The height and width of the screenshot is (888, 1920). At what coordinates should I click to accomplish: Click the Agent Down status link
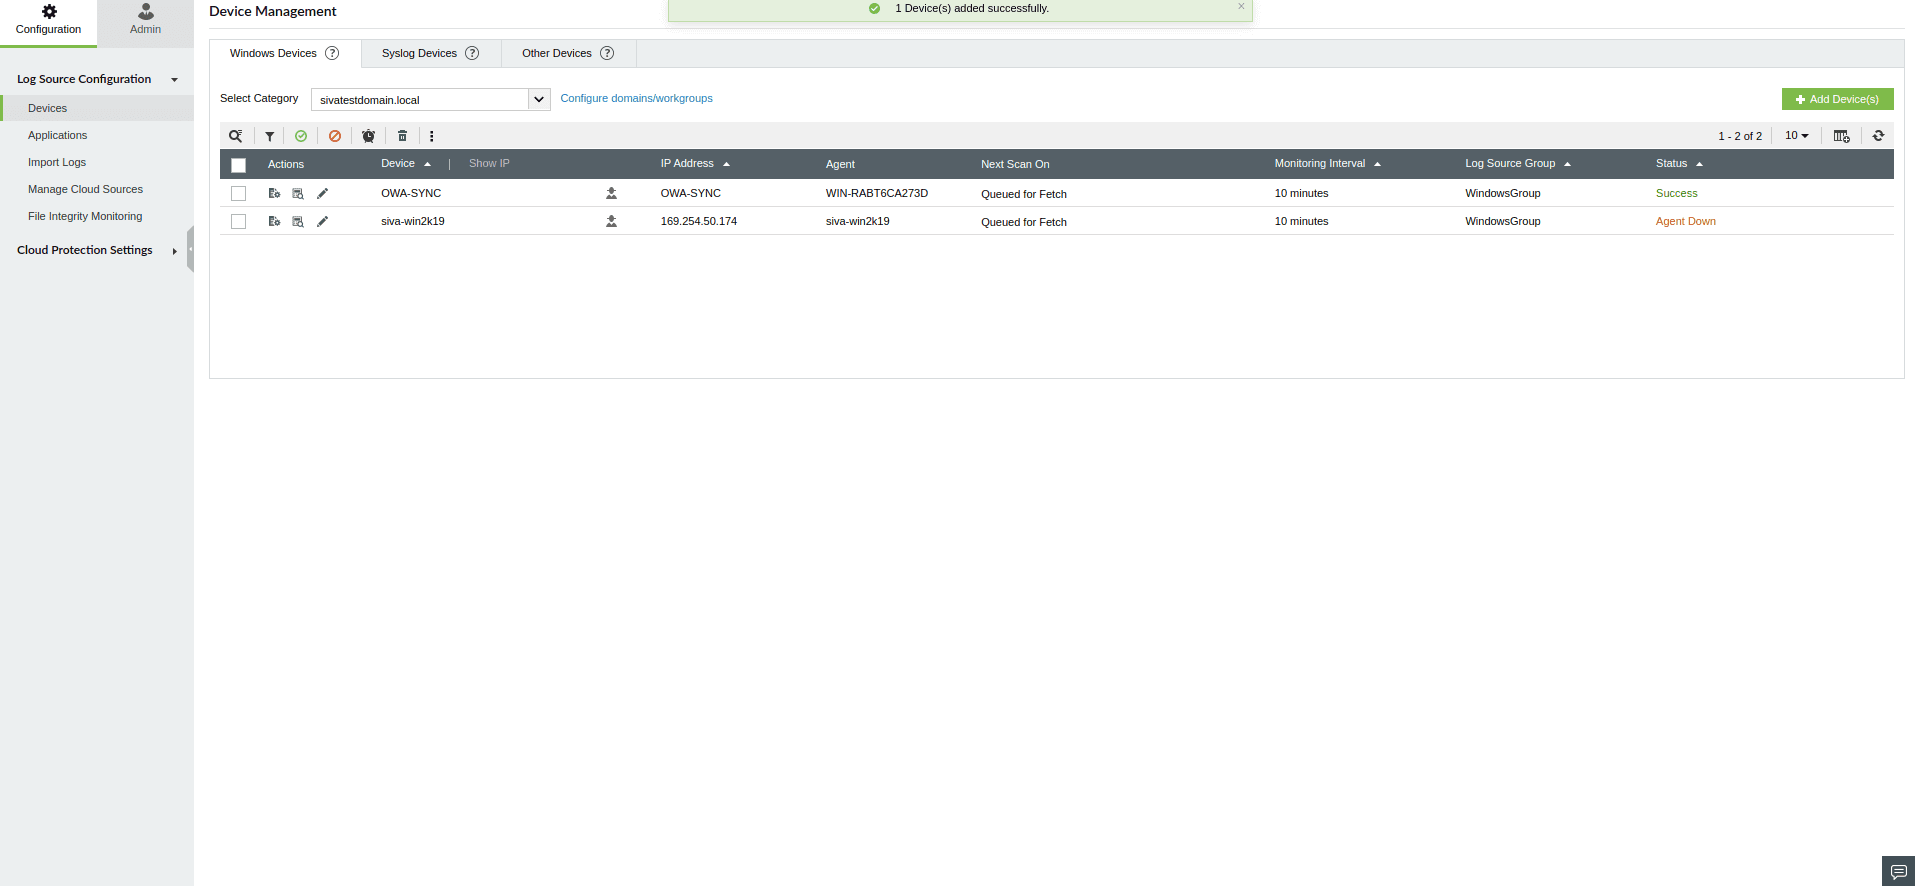(1685, 221)
